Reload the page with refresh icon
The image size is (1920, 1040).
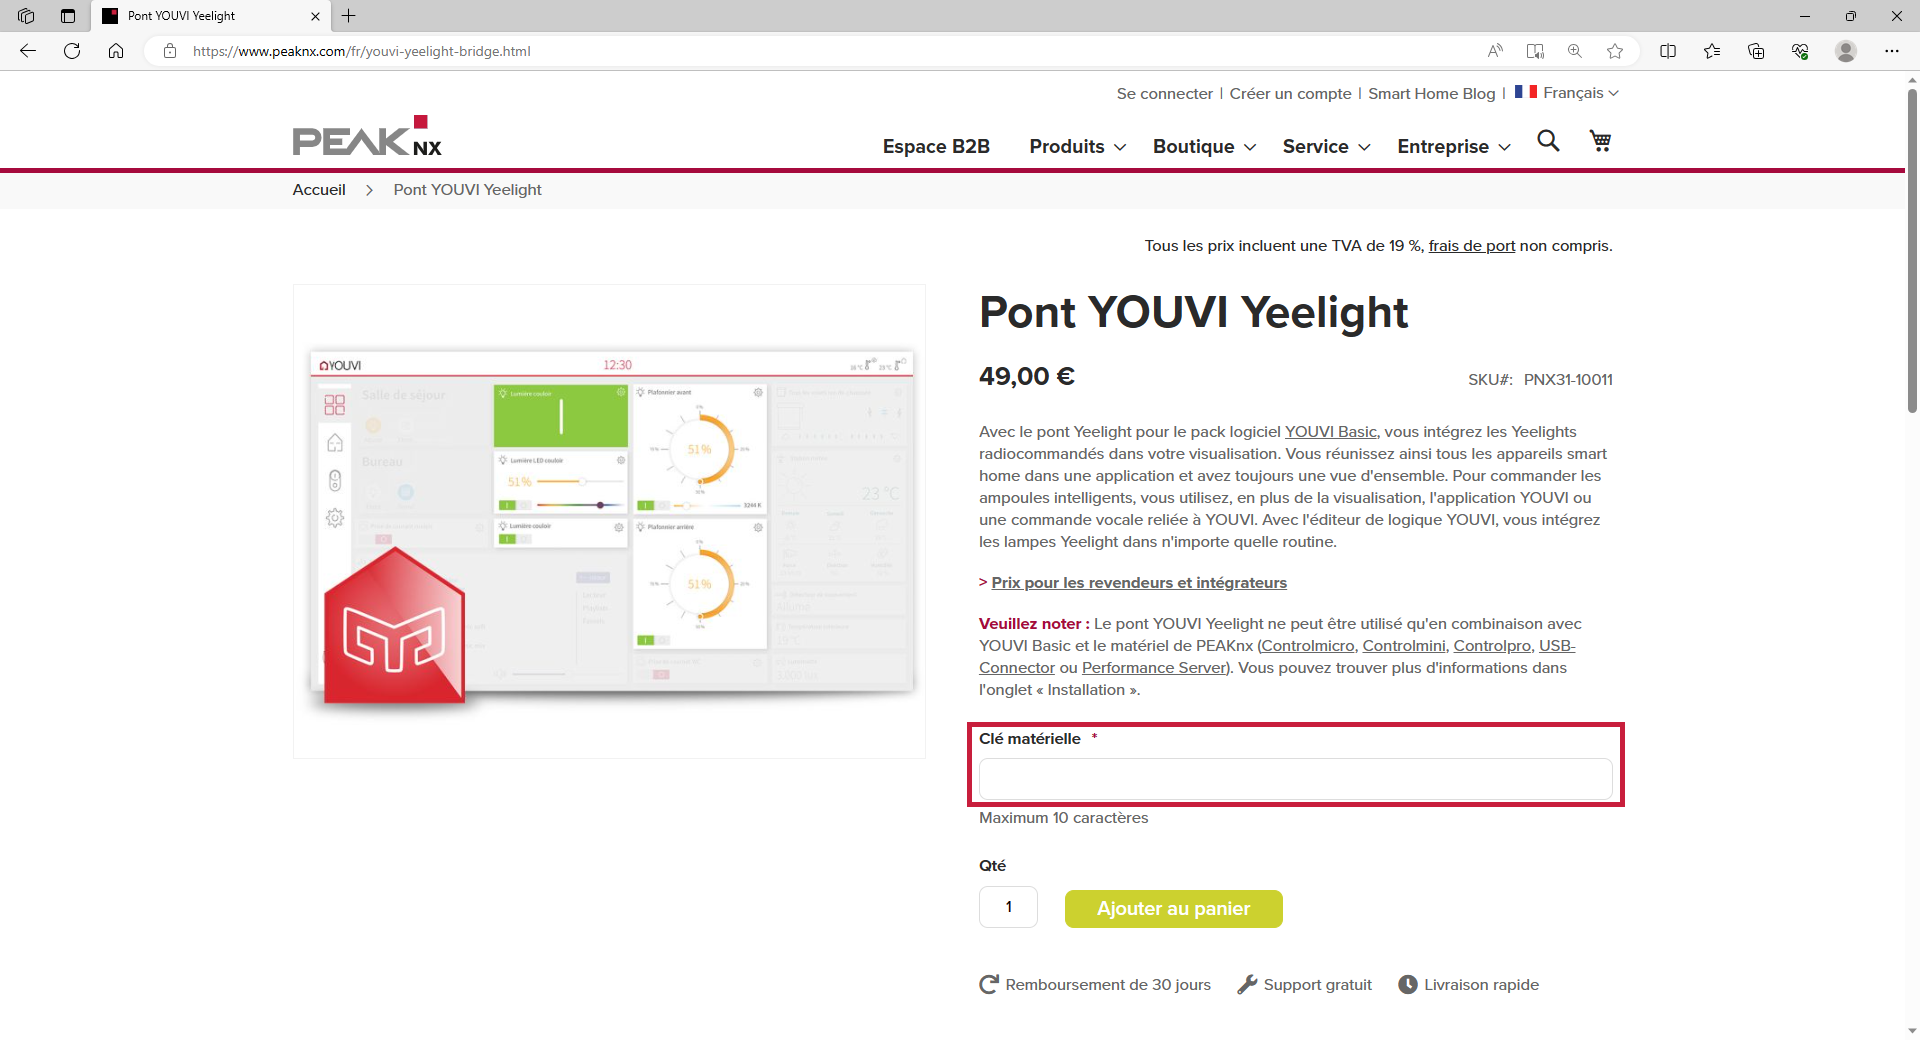[x=72, y=51]
